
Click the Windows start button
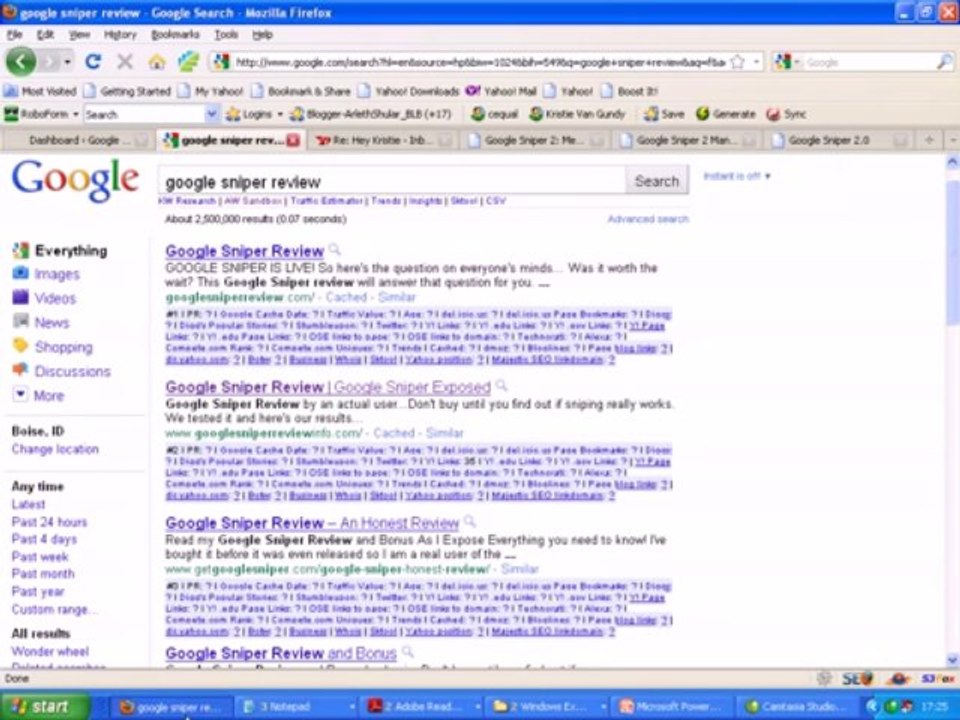pos(45,707)
